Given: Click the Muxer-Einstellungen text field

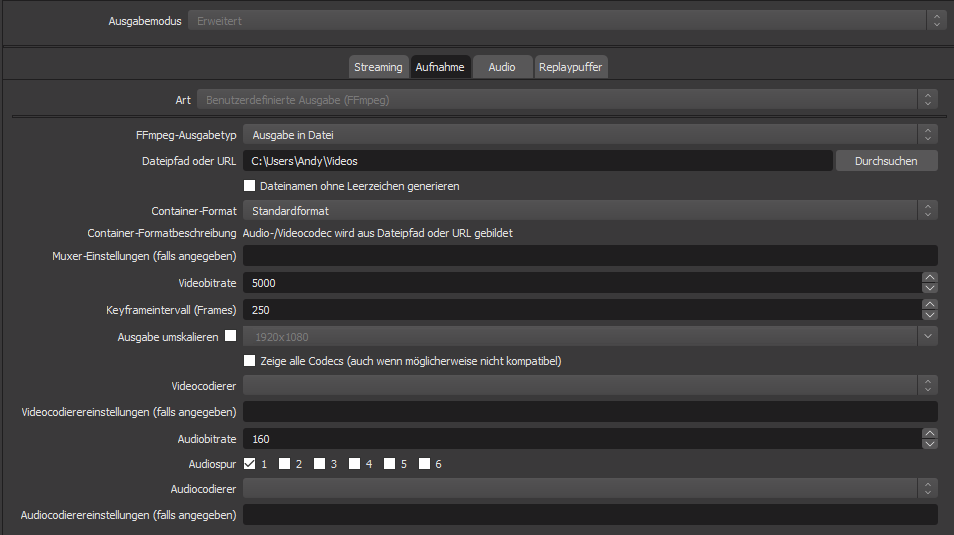Looking at the screenshot, I should coord(590,256).
